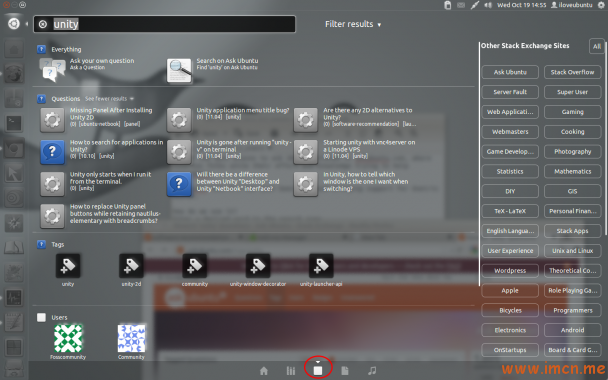The width and height of the screenshot is (608, 380).
Task: Open Unity is gone after running question
Action: (229, 151)
